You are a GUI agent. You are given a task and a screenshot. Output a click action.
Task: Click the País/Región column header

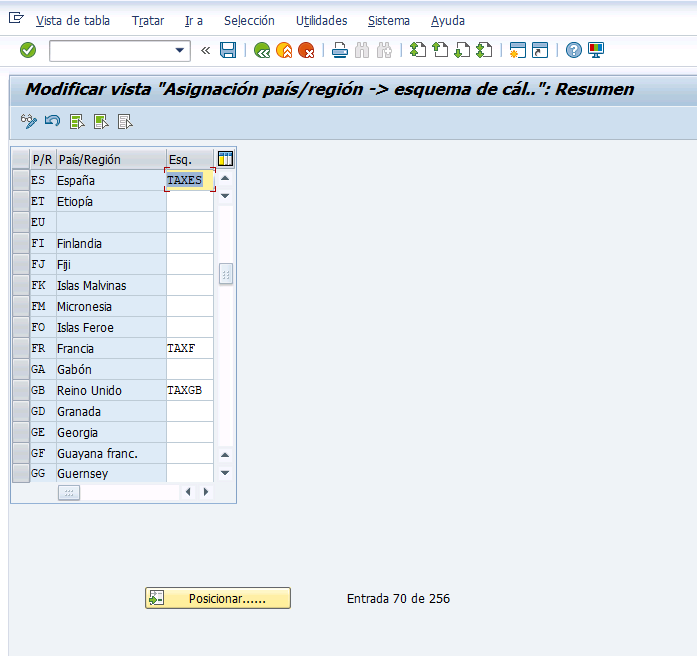111,159
